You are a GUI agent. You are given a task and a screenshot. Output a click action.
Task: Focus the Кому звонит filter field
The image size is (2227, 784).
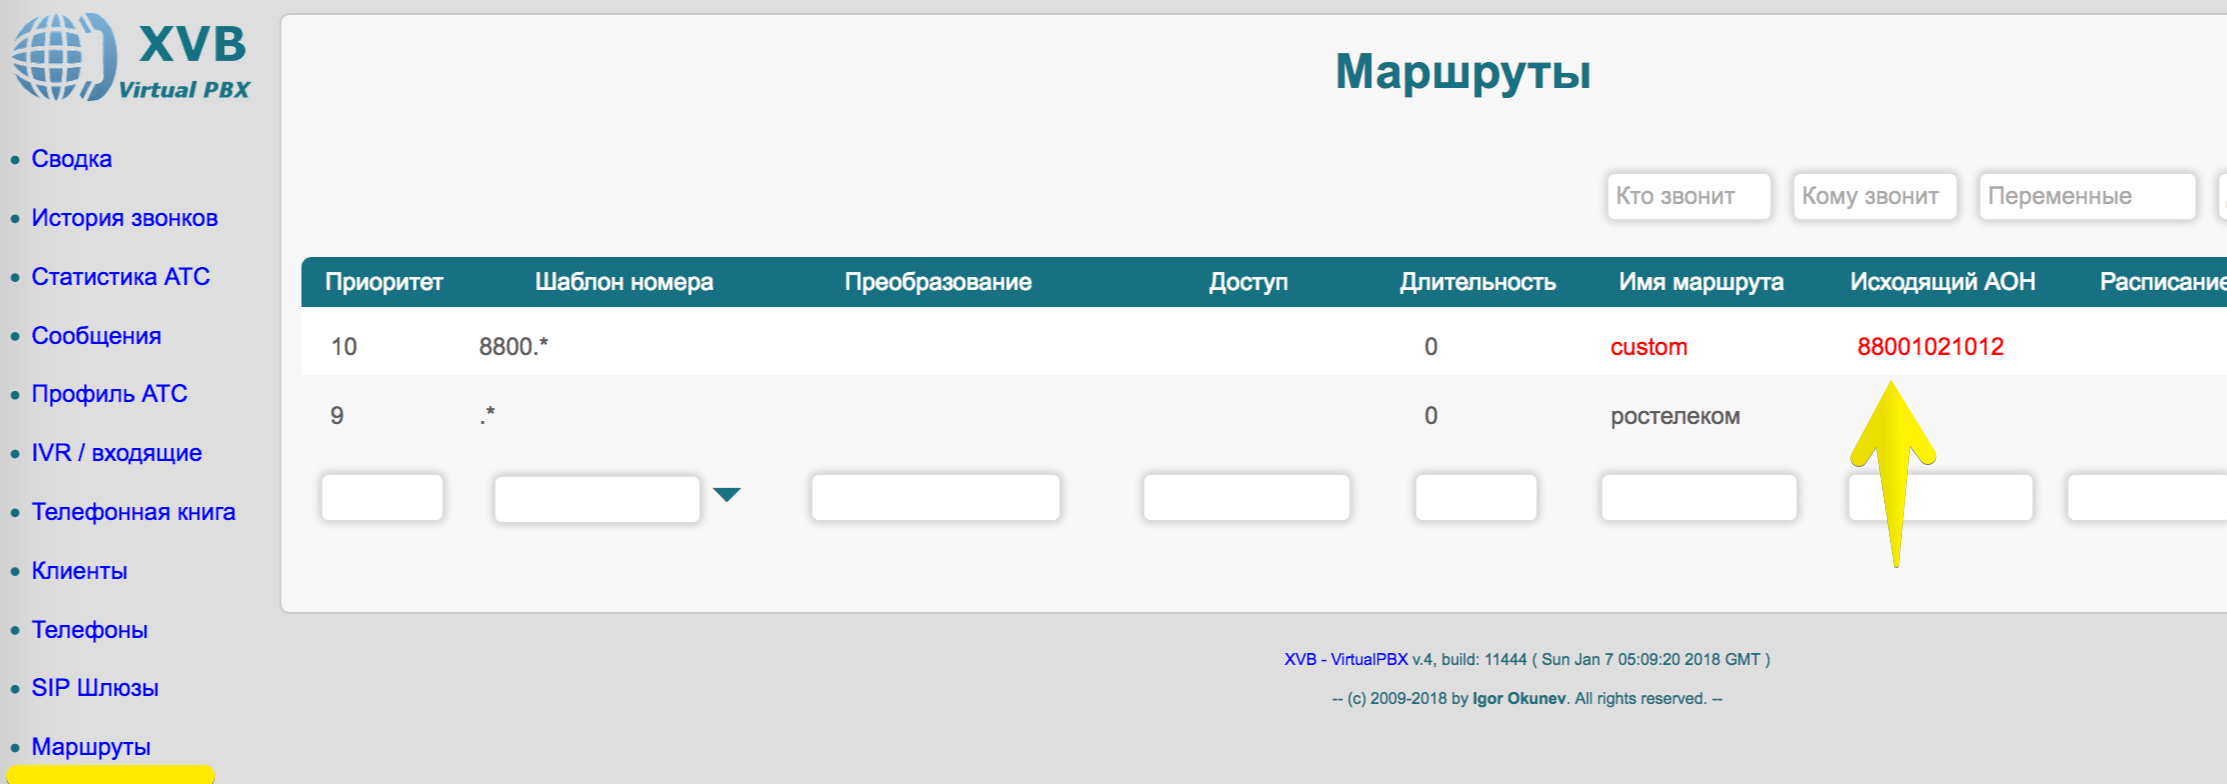click(1873, 196)
